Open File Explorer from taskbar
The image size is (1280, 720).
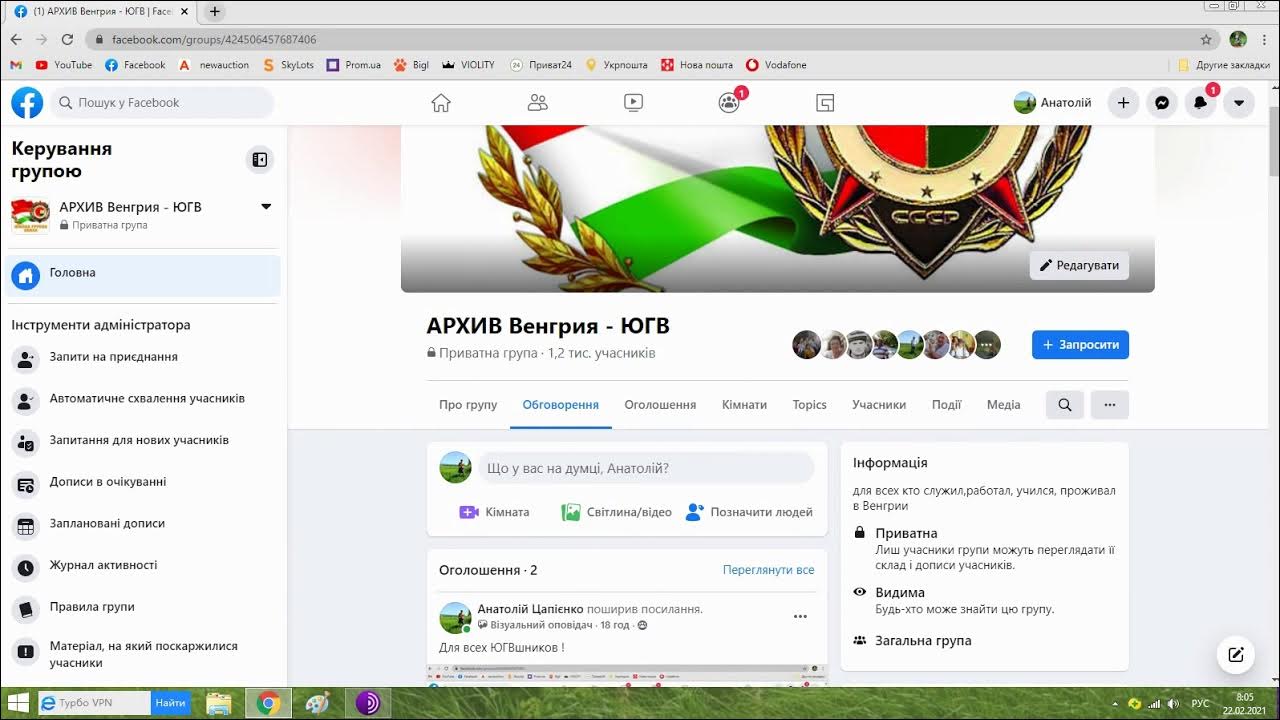tap(219, 703)
